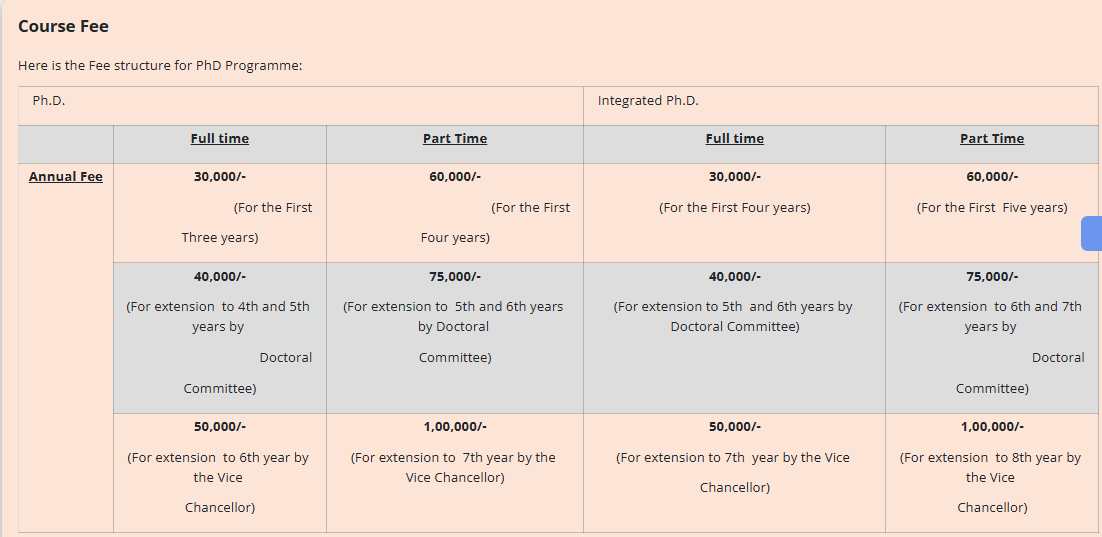Click the Ph.D. Part Time column header
Image resolution: width=1102 pixels, height=537 pixels.
[x=455, y=138]
